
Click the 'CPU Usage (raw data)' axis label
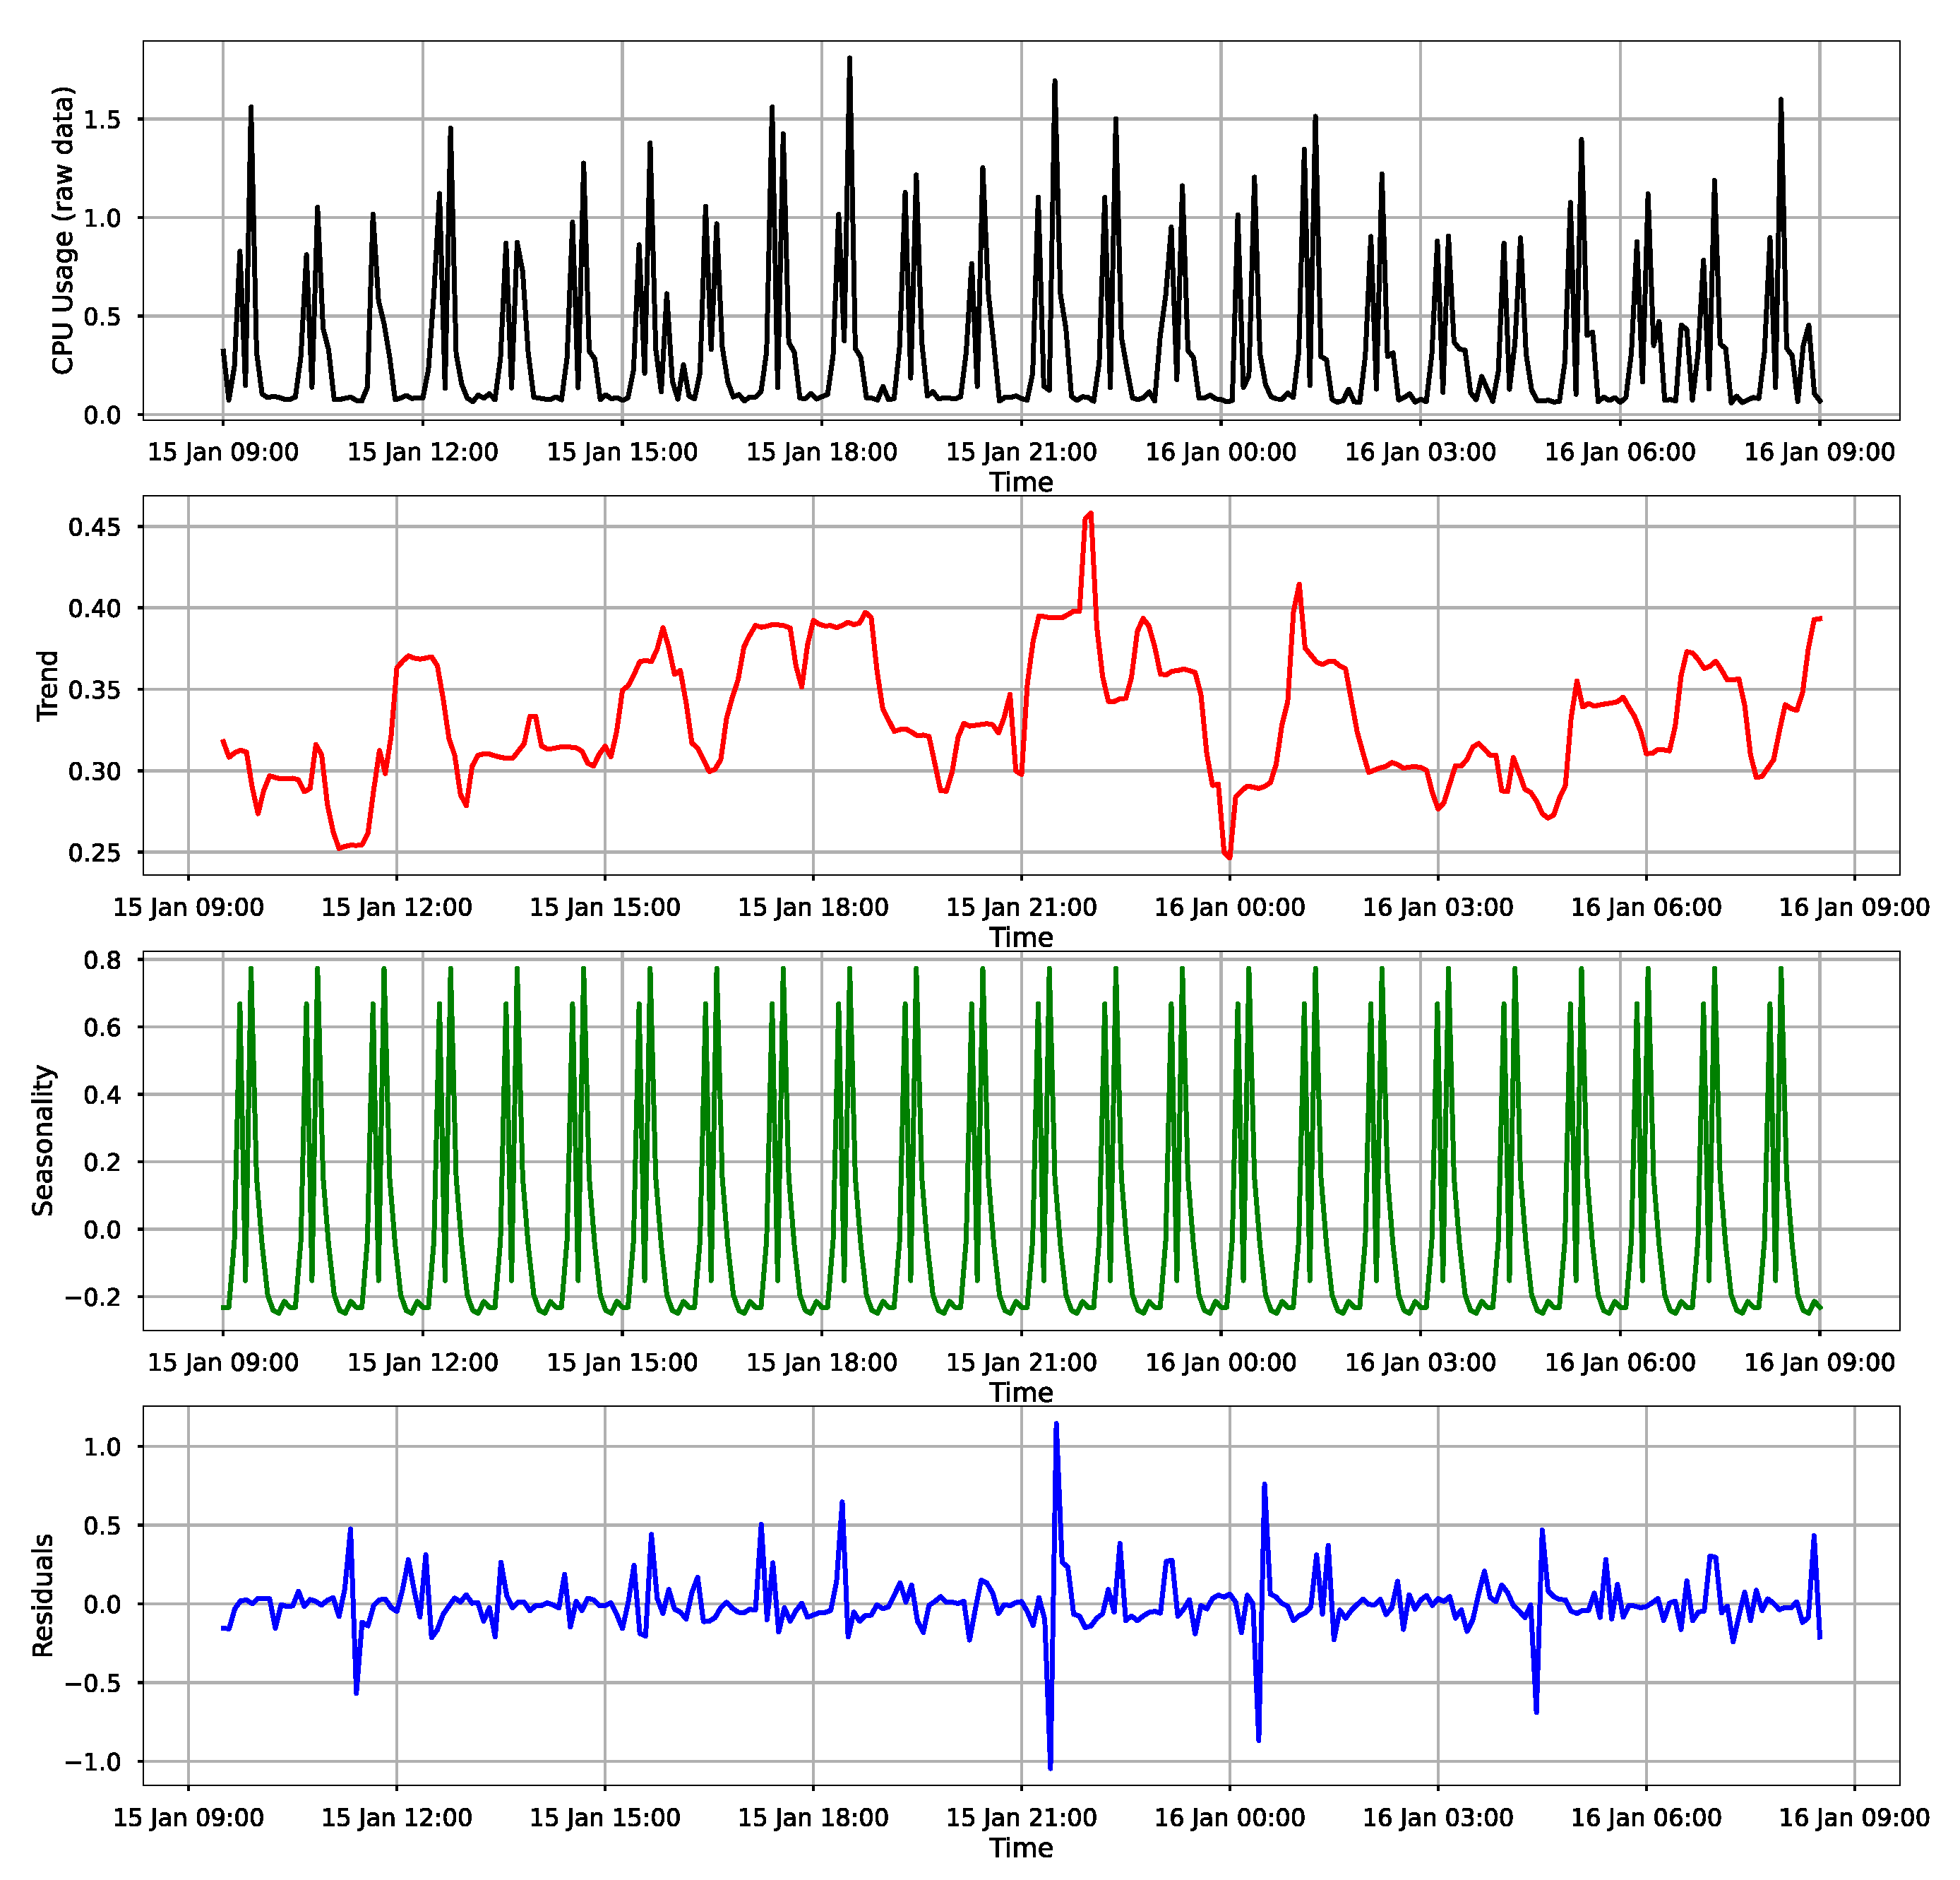click(x=63, y=230)
